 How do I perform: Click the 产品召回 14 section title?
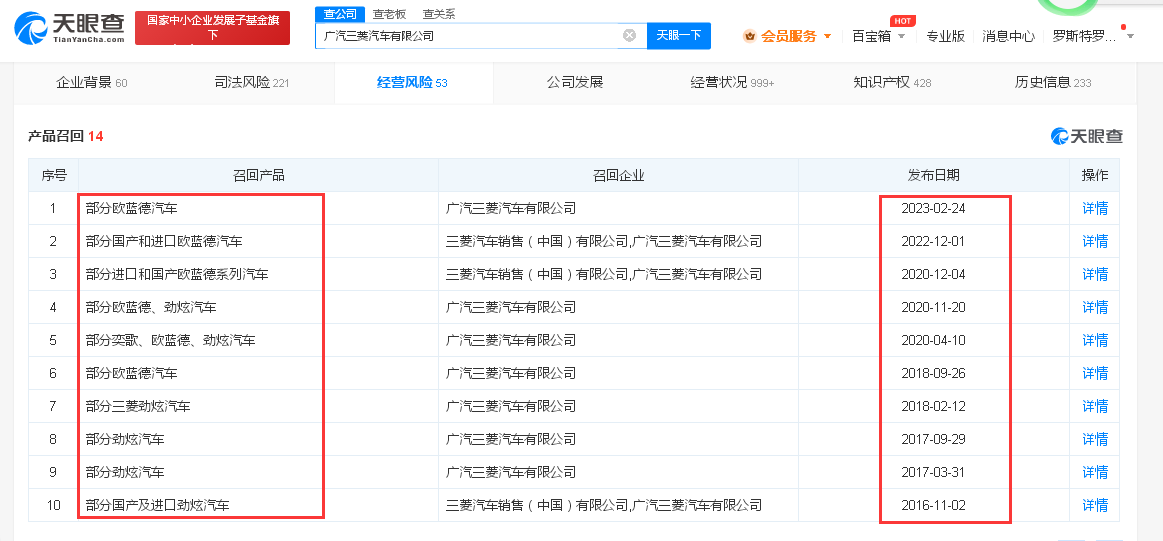(x=65, y=137)
